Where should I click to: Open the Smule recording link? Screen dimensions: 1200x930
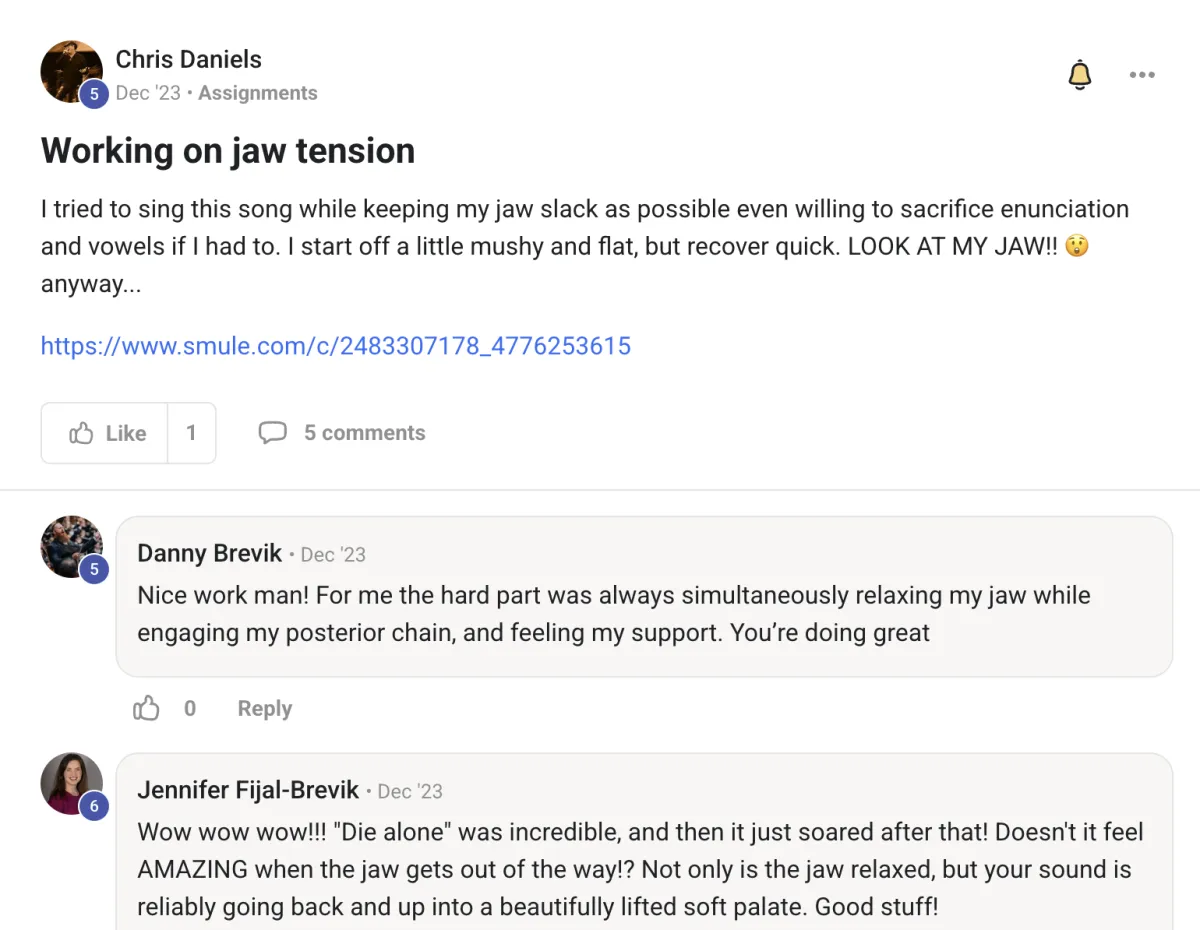(336, 346)
